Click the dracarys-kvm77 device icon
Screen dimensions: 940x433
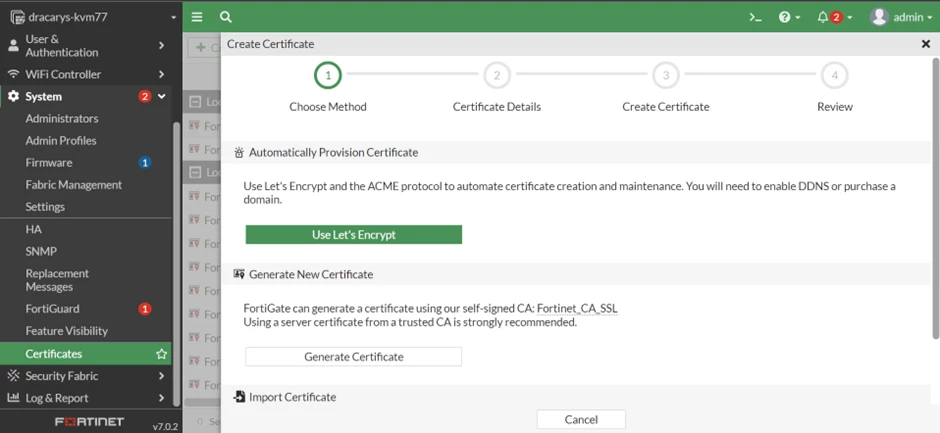click(17, 17)
